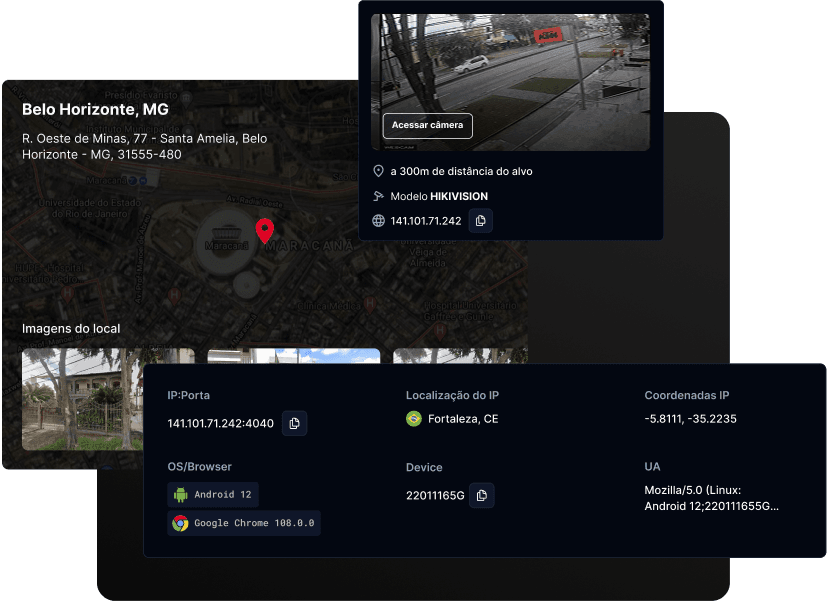The image size is (828, 601).
Task: Click the truncated Mozilla/5.0 UA text
Action: click(711, 498)
